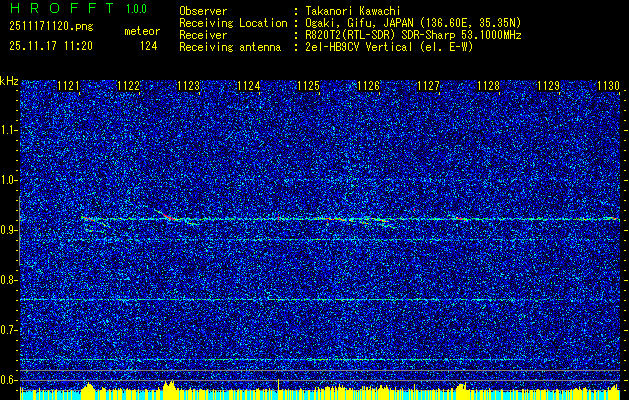This screenshot has height=400, width=629.
Task: Click the meteor label
Action: pos(142,31)
